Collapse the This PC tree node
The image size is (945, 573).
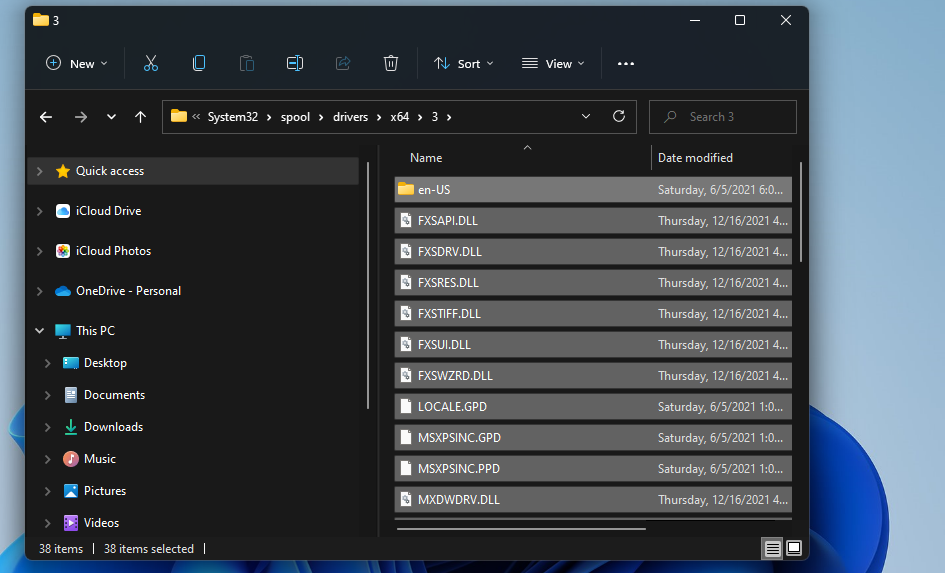pyautogui.click(x=40, y=331)
